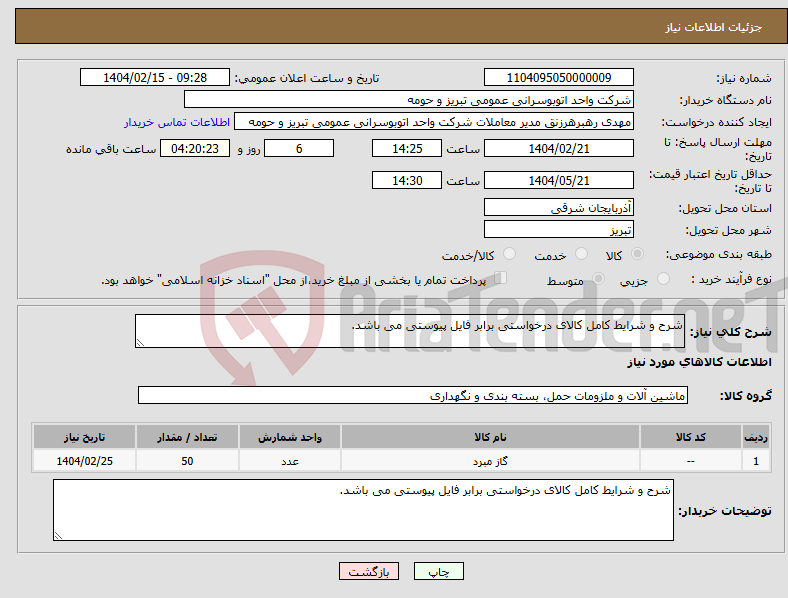Image resolution: width=788 pixels, height=598 pixels.
Task: Click the نام کالا column header
Action: point(490,437)
